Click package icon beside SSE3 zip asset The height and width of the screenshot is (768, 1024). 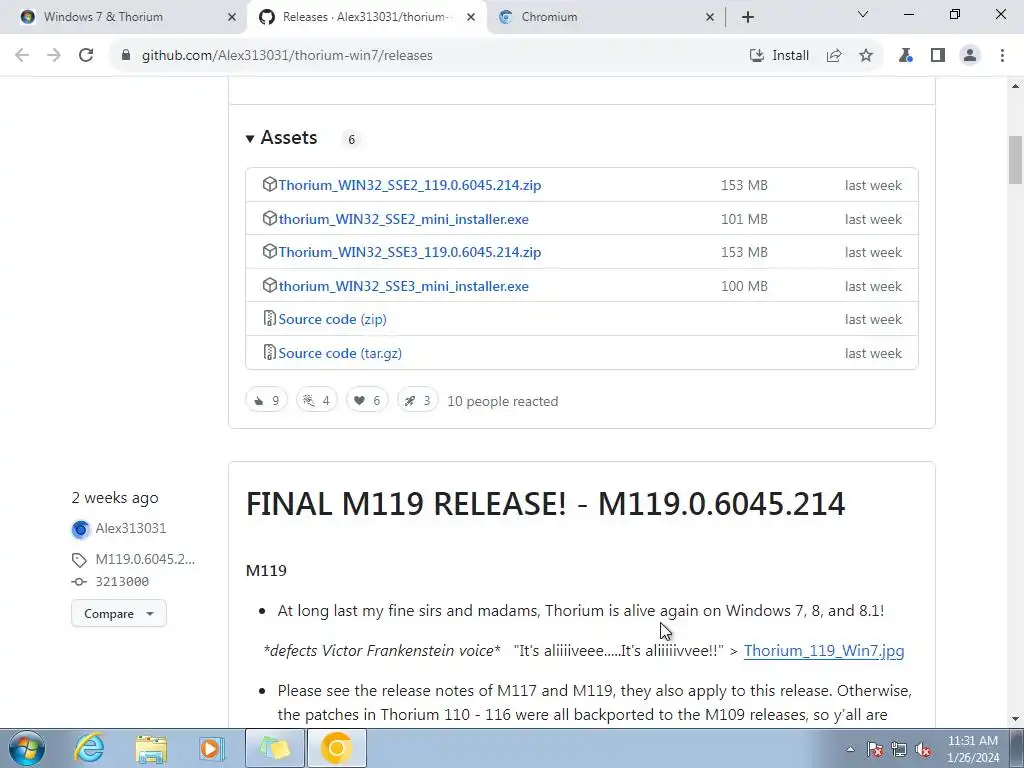pyautogui.click(x=269, y=251)
